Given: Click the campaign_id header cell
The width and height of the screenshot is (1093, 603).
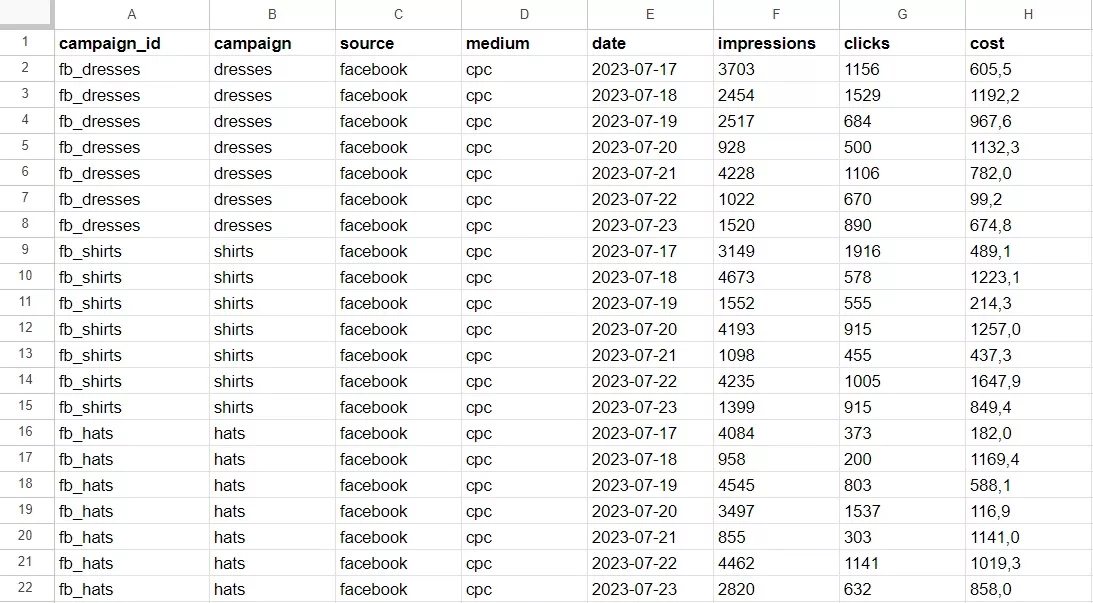Looking at the screenshot, I should pos(132,43).
